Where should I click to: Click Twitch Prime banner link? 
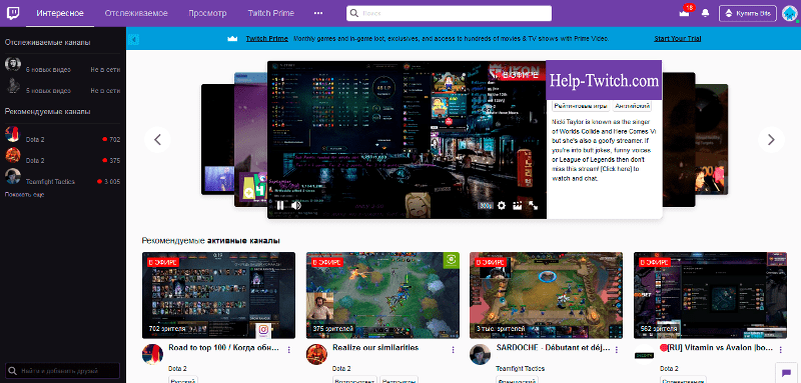267,38
